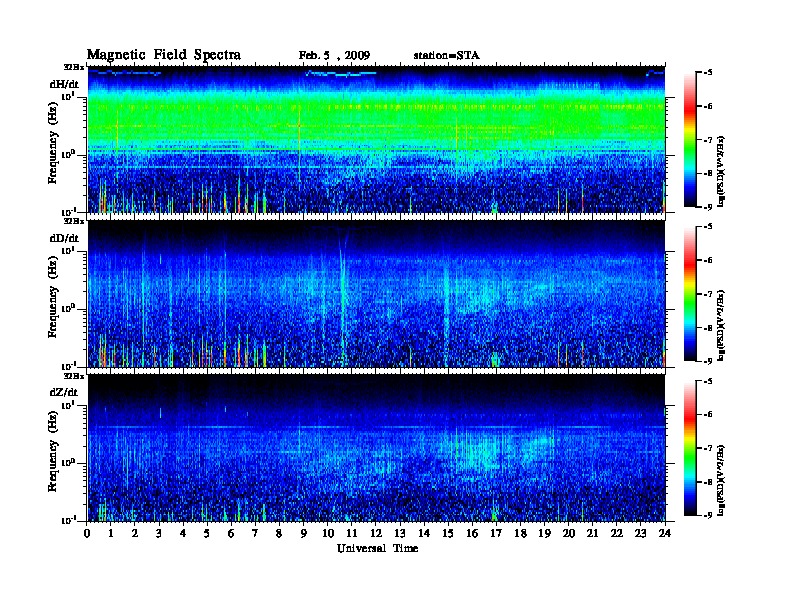
Task: Click the "18" tick on the Universal Time axis
Action: [520, 534]
